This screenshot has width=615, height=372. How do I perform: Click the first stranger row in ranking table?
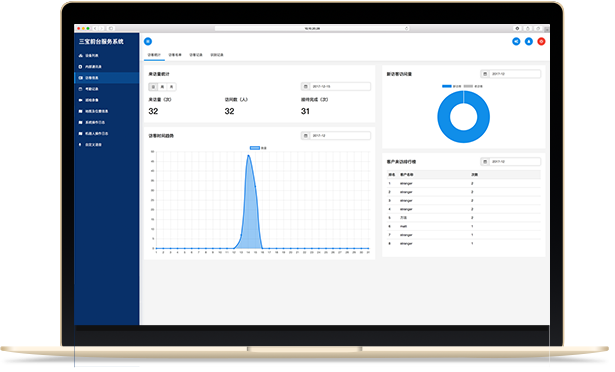coord(464,183)
